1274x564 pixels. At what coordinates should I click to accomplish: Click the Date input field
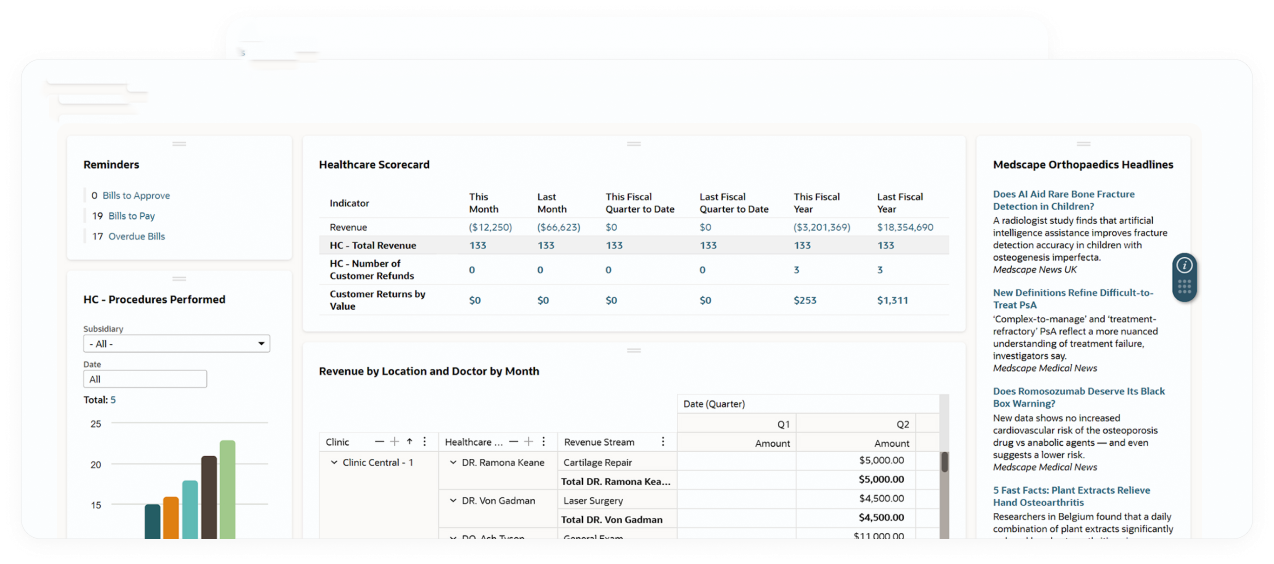[x=145, y=380]
